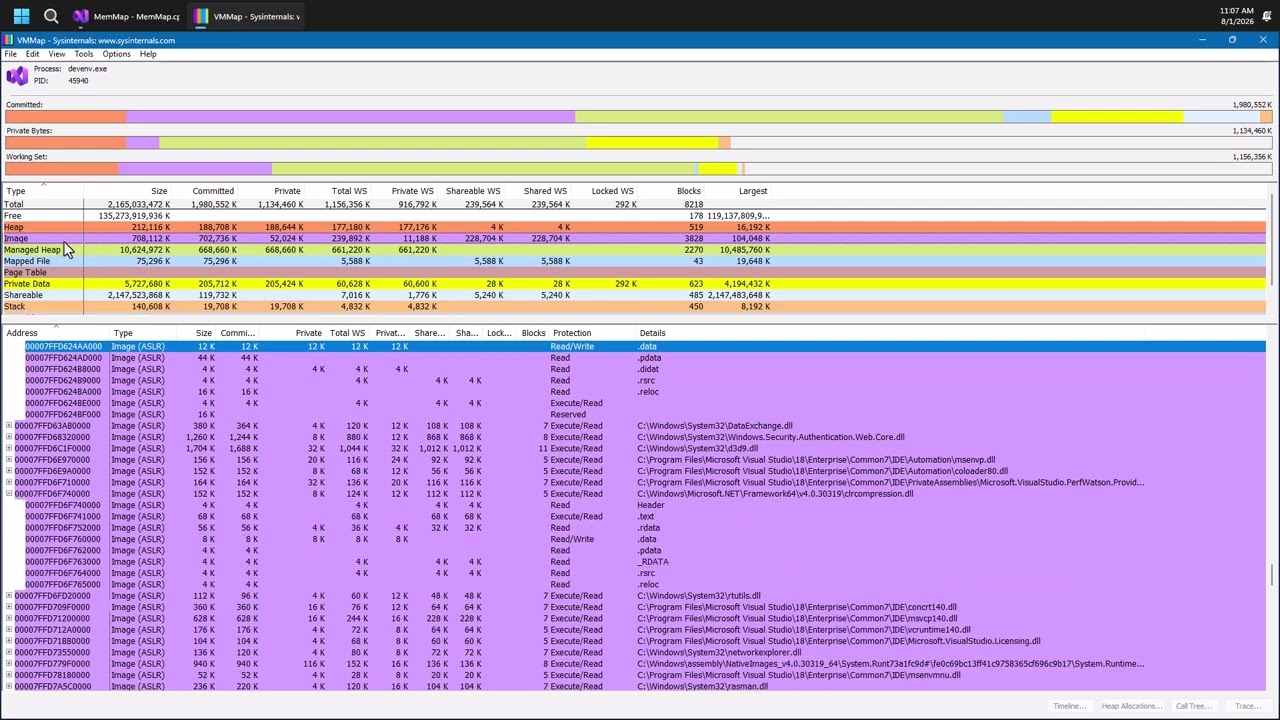Click the notification bell in system tray
1280x720 pixels.
pyautogui.click(x=1266, y=16)
